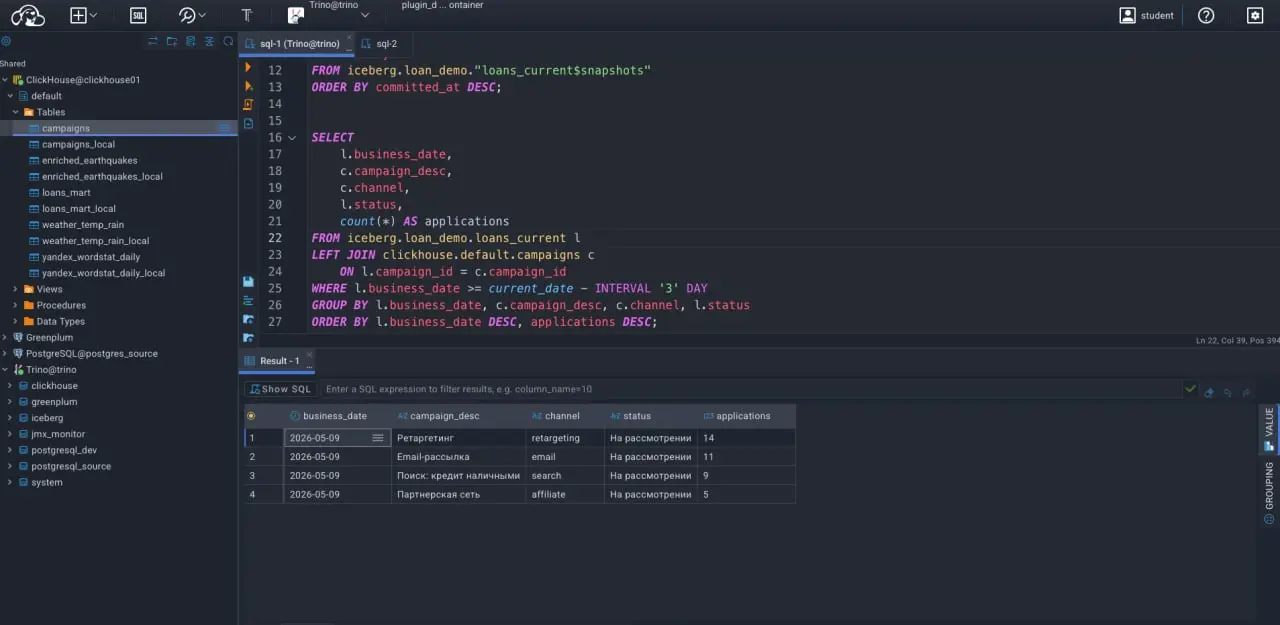Execute the SQL statement with play icon
This screenshot has width=1280, height=625.
[x=249, y=68]
